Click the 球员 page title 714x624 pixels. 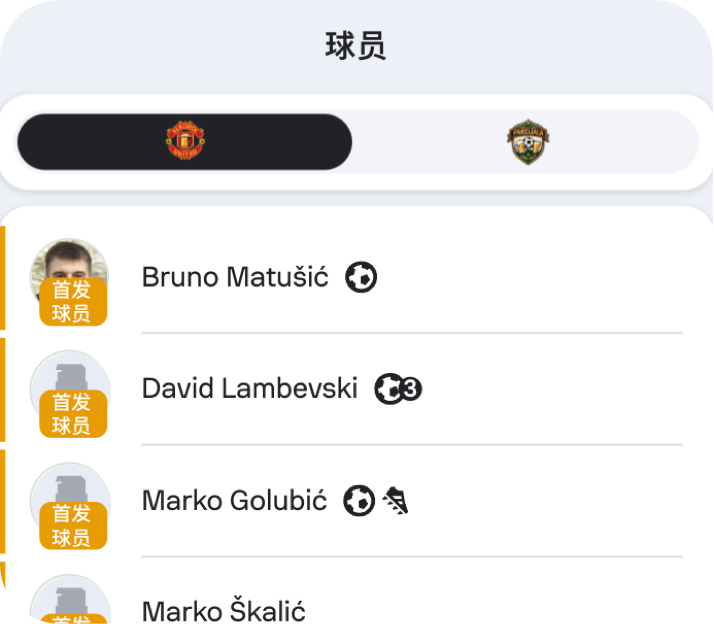coord(356,46)
